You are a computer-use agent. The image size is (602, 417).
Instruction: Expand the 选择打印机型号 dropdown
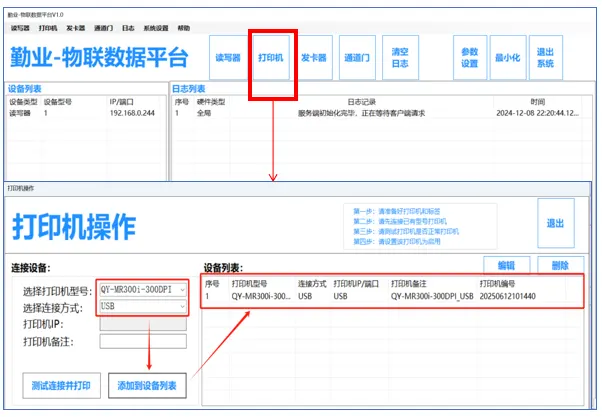pos(141,290)
